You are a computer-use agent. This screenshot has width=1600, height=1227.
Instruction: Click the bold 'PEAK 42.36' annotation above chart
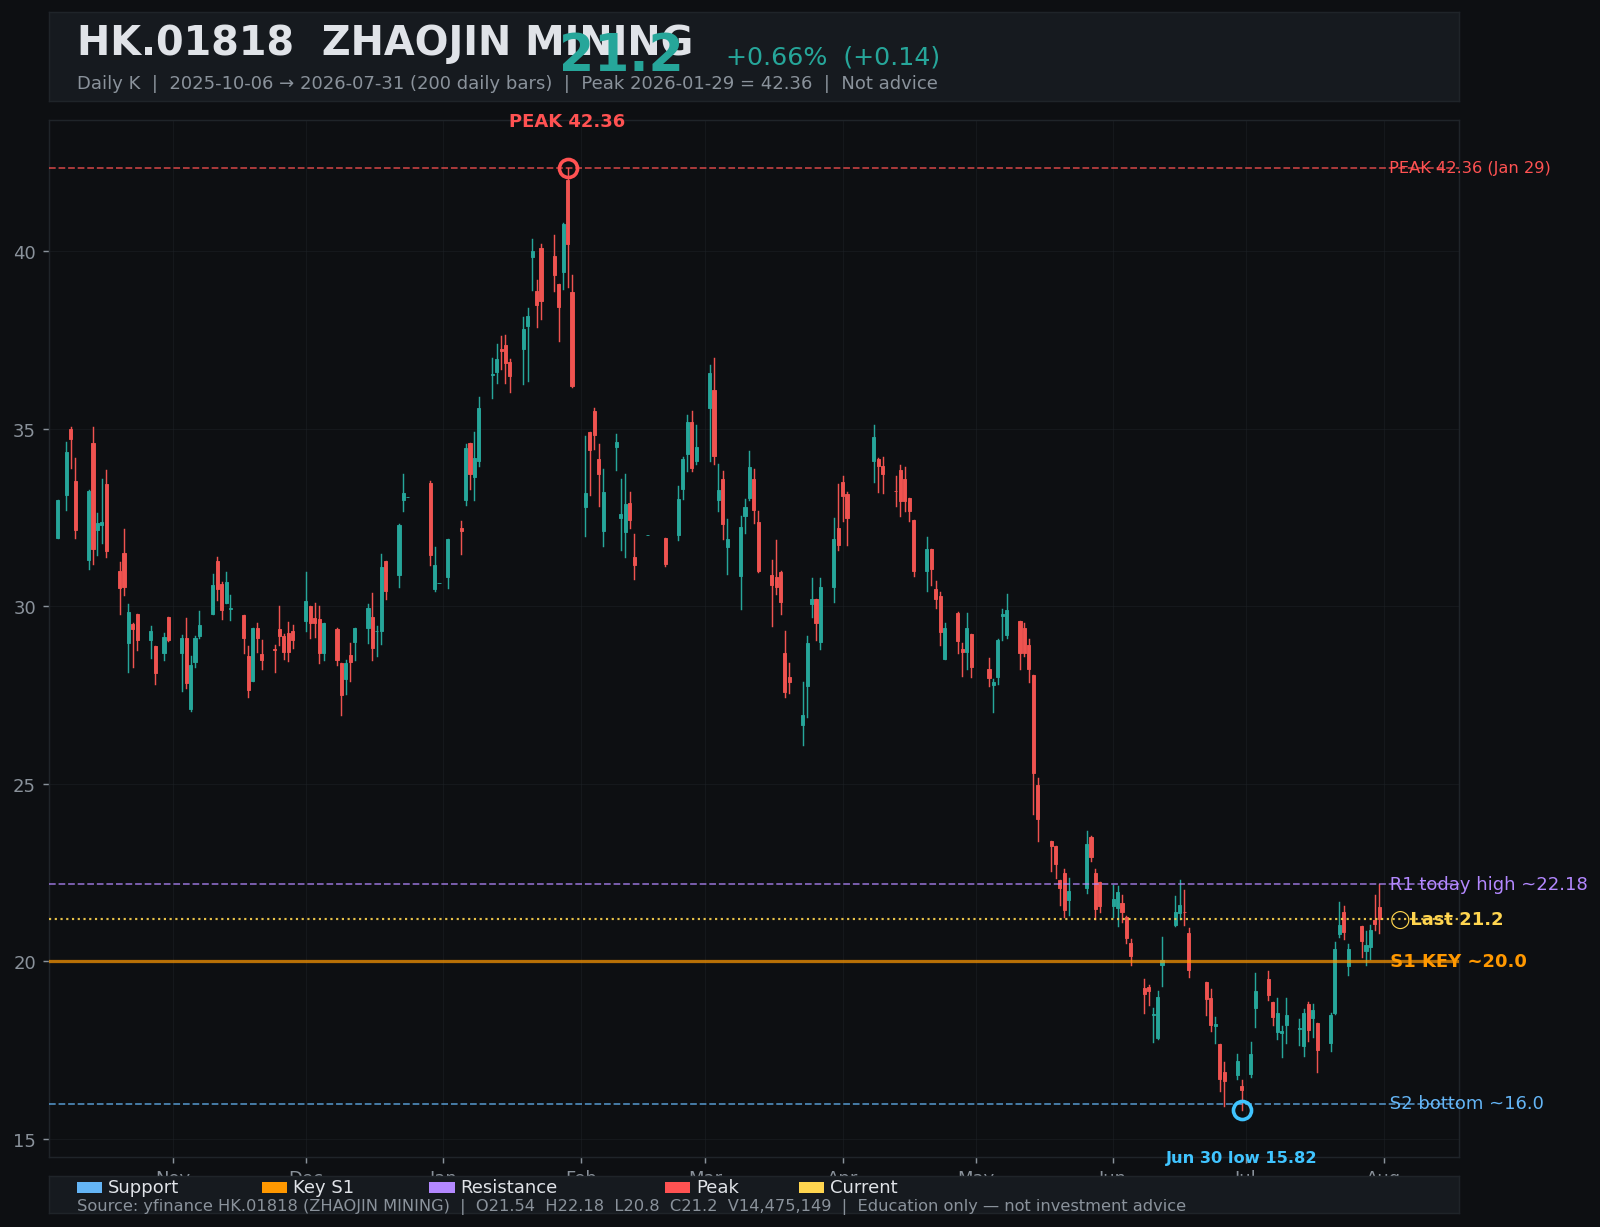(567, 122)
